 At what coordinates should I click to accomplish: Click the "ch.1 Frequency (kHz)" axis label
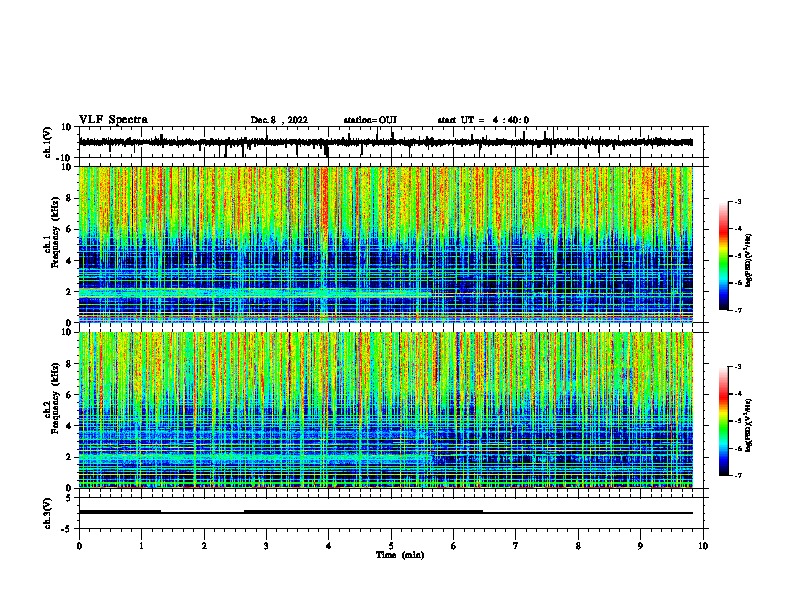52,233
